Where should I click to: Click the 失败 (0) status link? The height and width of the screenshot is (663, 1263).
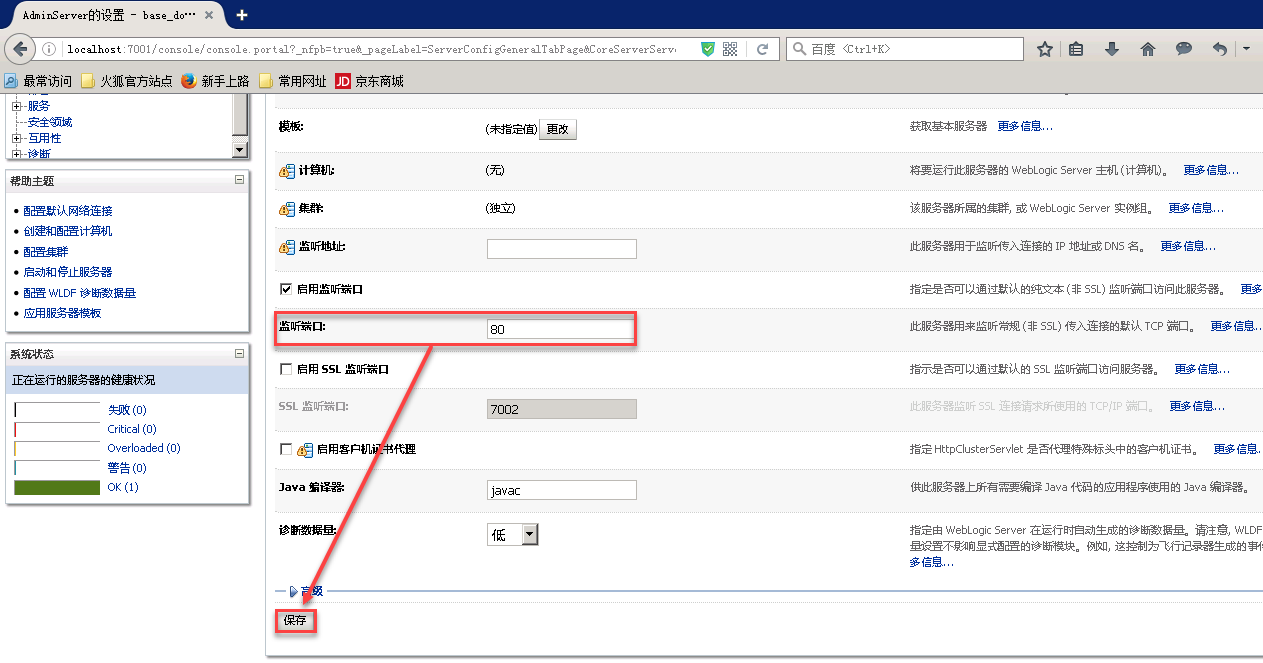tap(127, 410)
